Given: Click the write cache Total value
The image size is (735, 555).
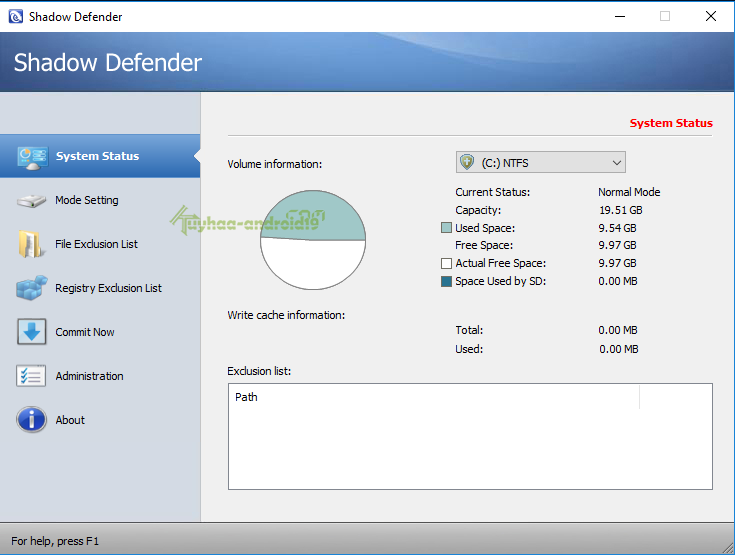Looking at the screenshot, I should point(618,330).
